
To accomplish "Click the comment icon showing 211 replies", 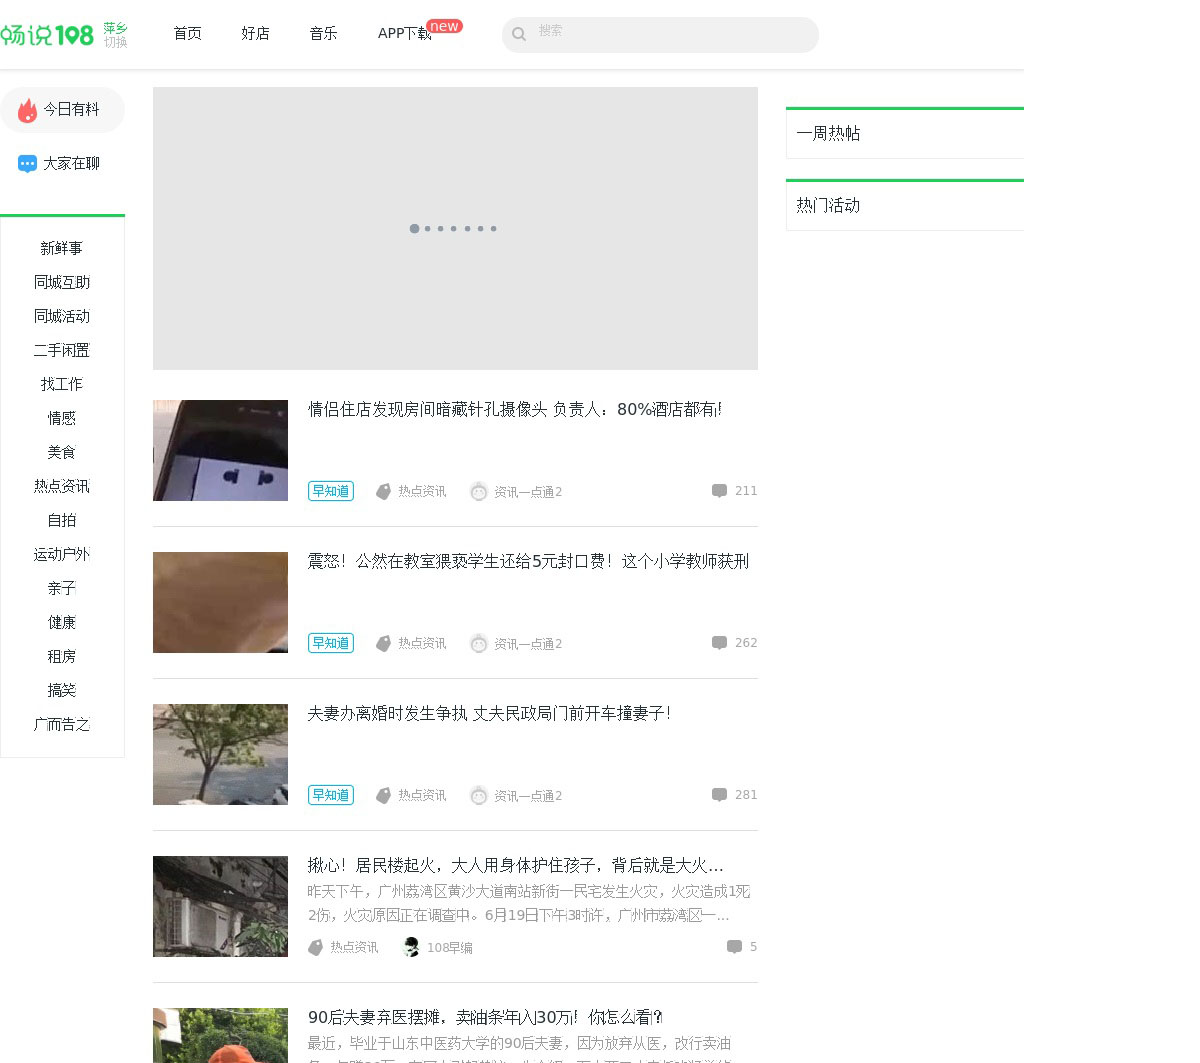I will click(719, 491).
